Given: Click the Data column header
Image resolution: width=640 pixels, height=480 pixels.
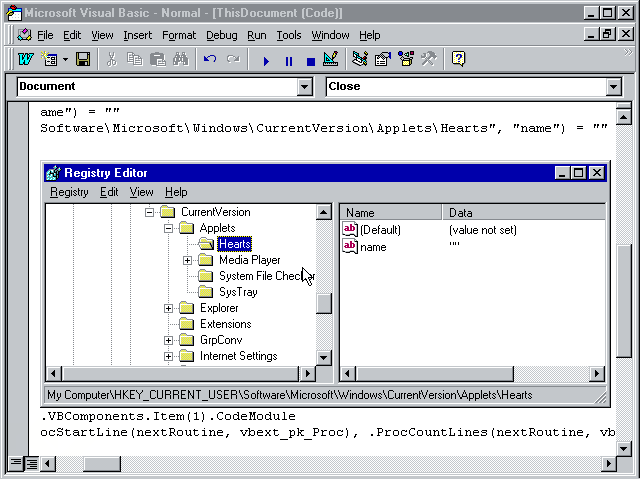Looking at the screenshot, I should (x=524, y=213).
